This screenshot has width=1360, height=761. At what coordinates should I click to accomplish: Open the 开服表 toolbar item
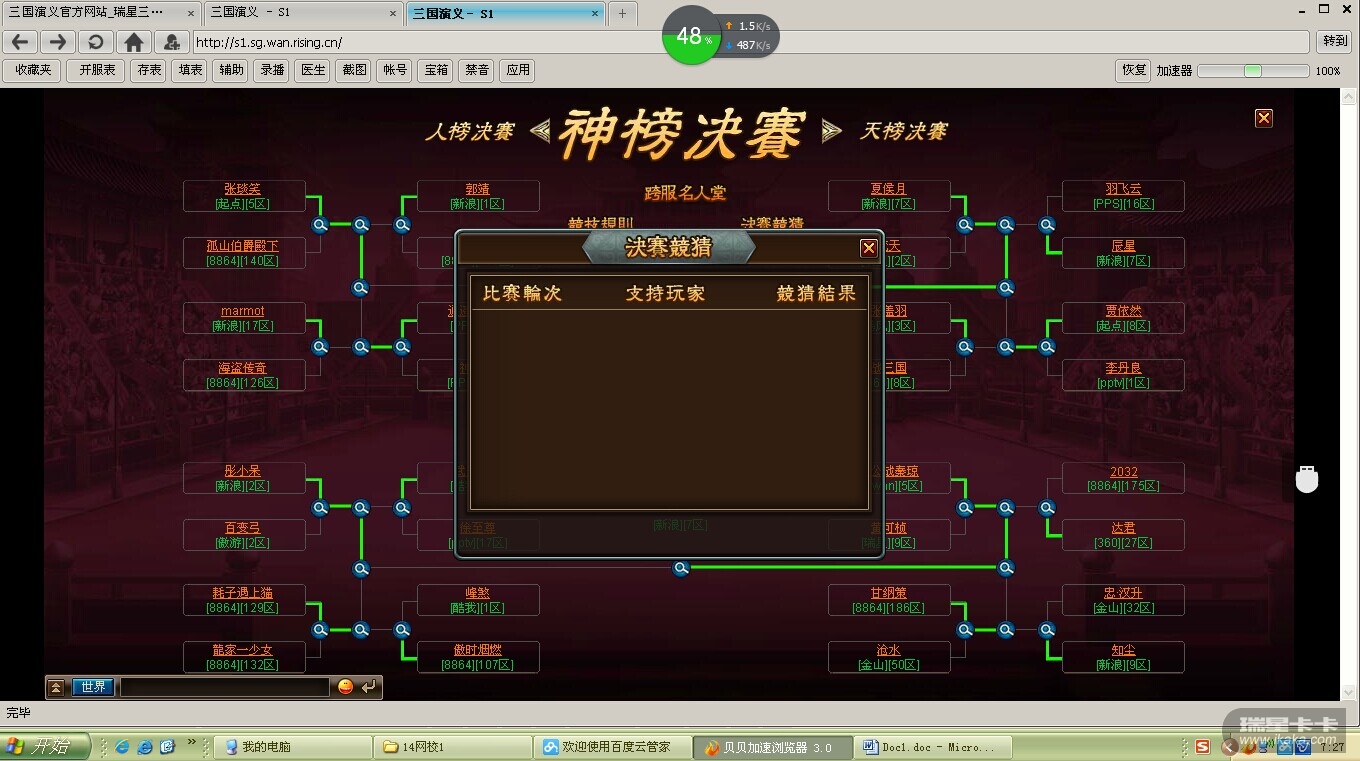[97, 70]
